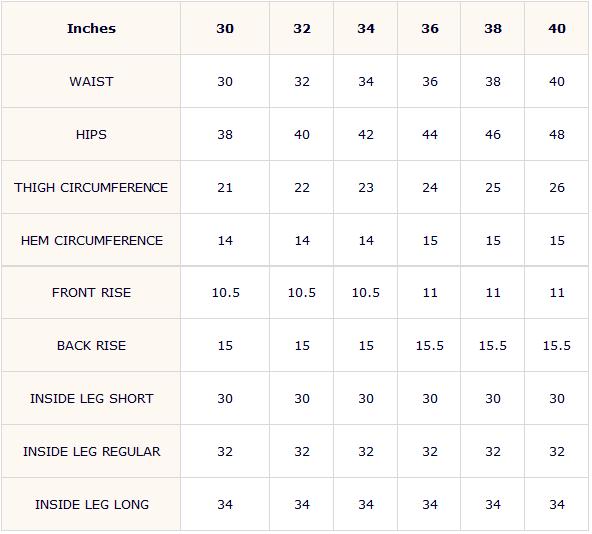Click hips value 38 under size 30

coord(225,134)
